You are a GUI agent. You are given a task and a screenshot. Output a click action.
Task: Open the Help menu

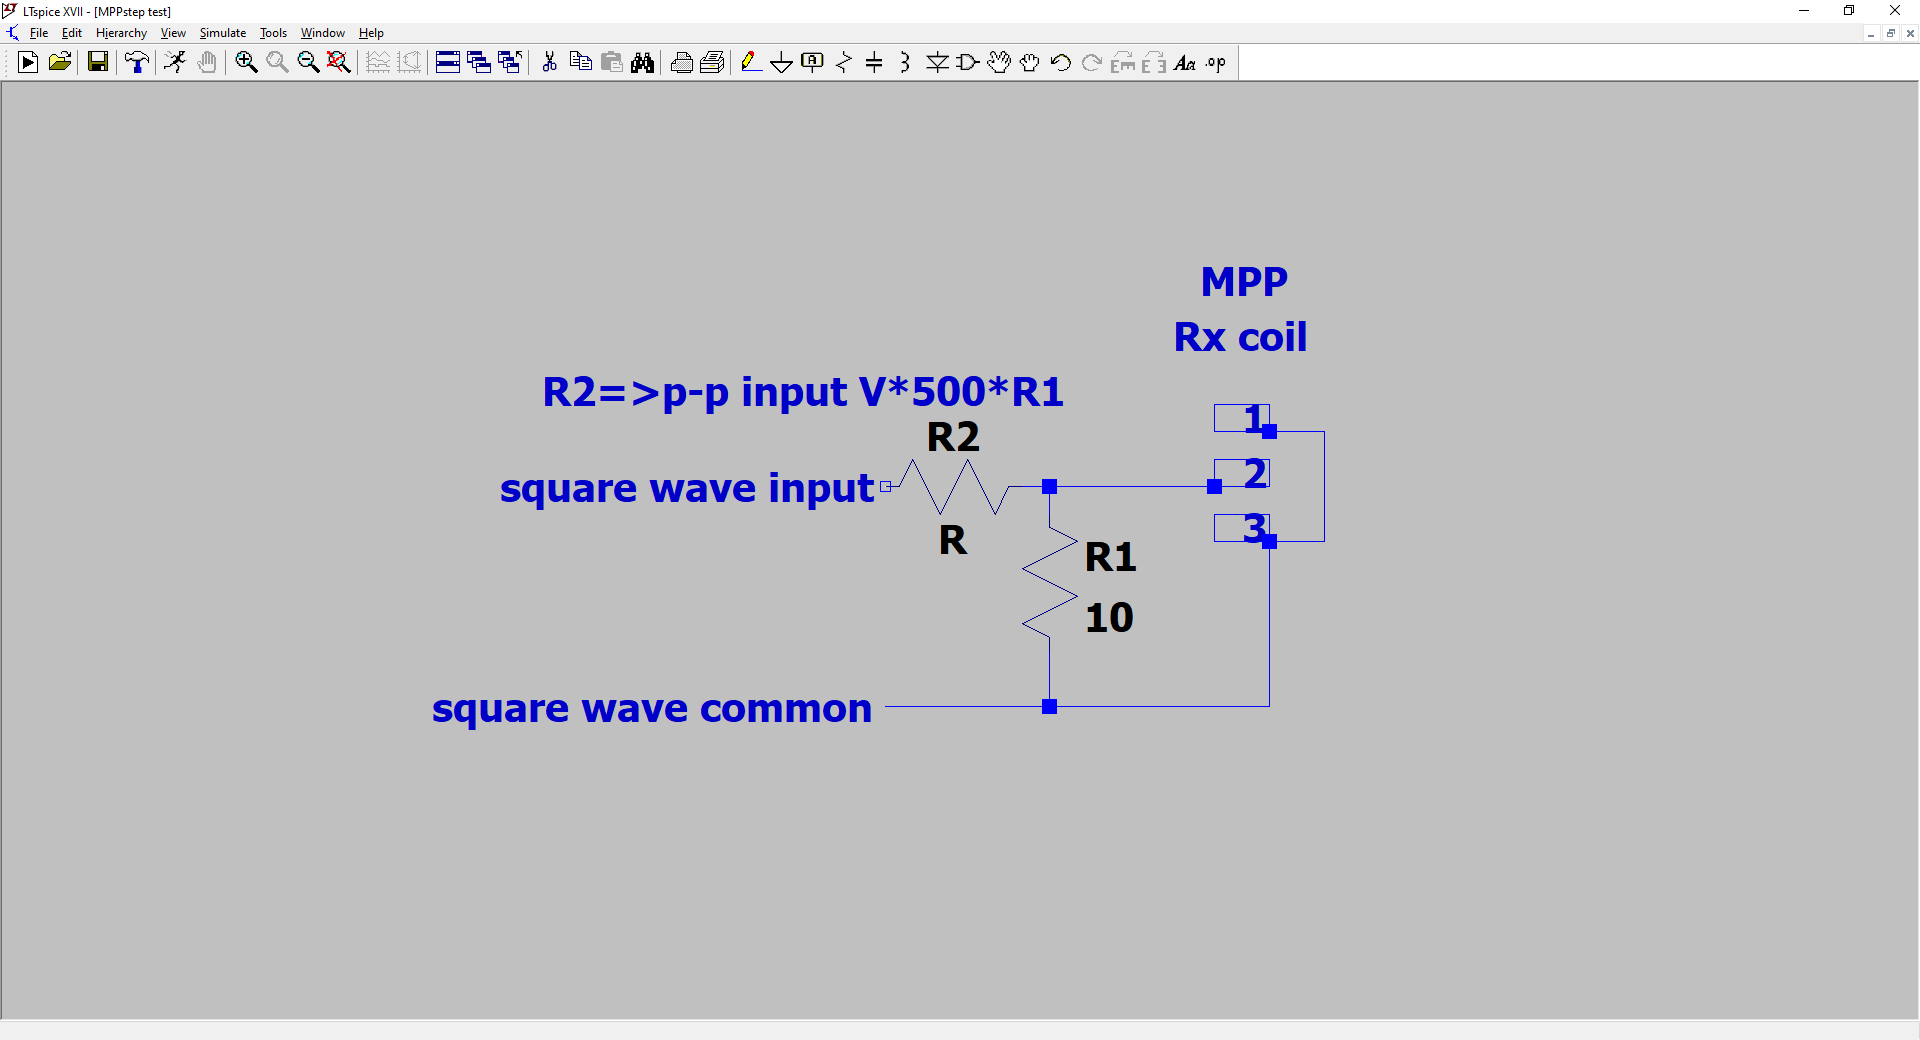[371, 33]
